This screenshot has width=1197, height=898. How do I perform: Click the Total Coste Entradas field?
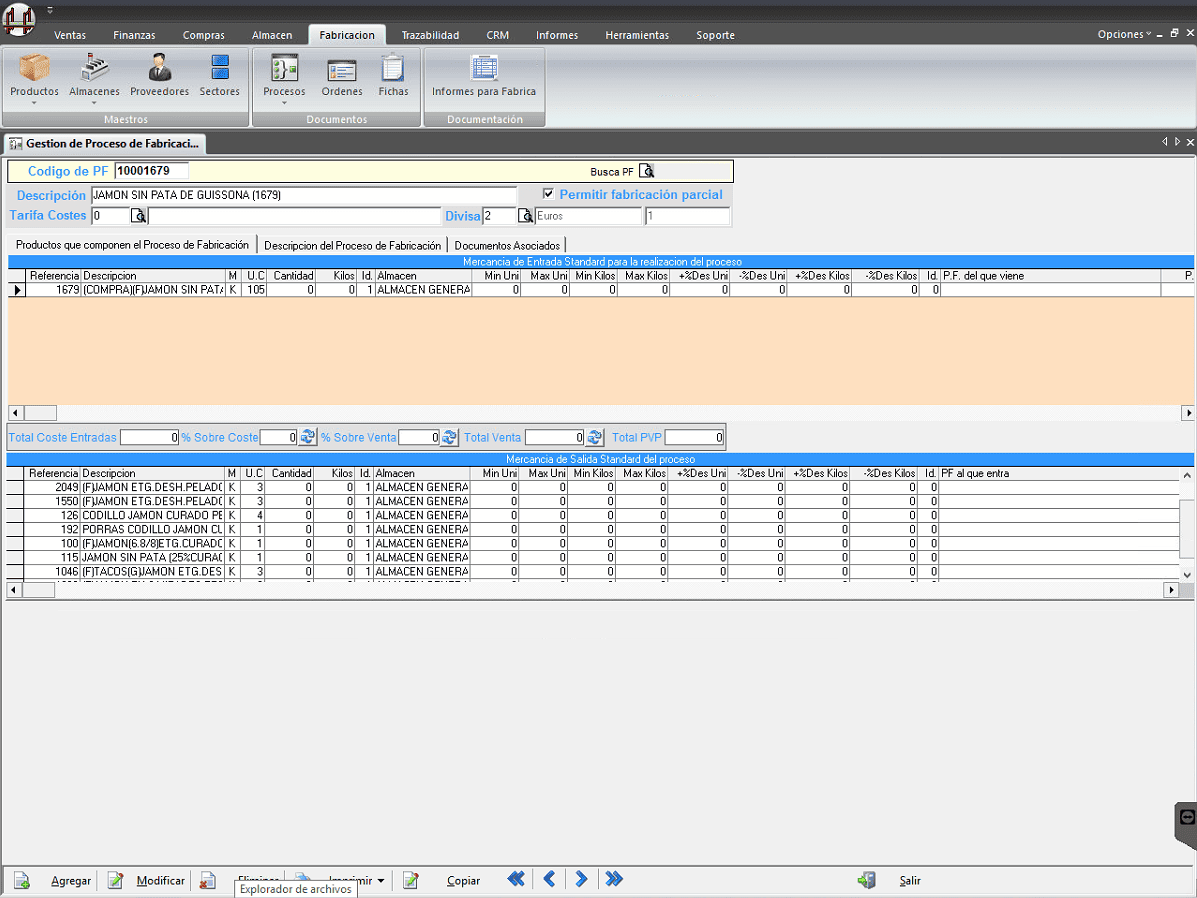point(149,438)
